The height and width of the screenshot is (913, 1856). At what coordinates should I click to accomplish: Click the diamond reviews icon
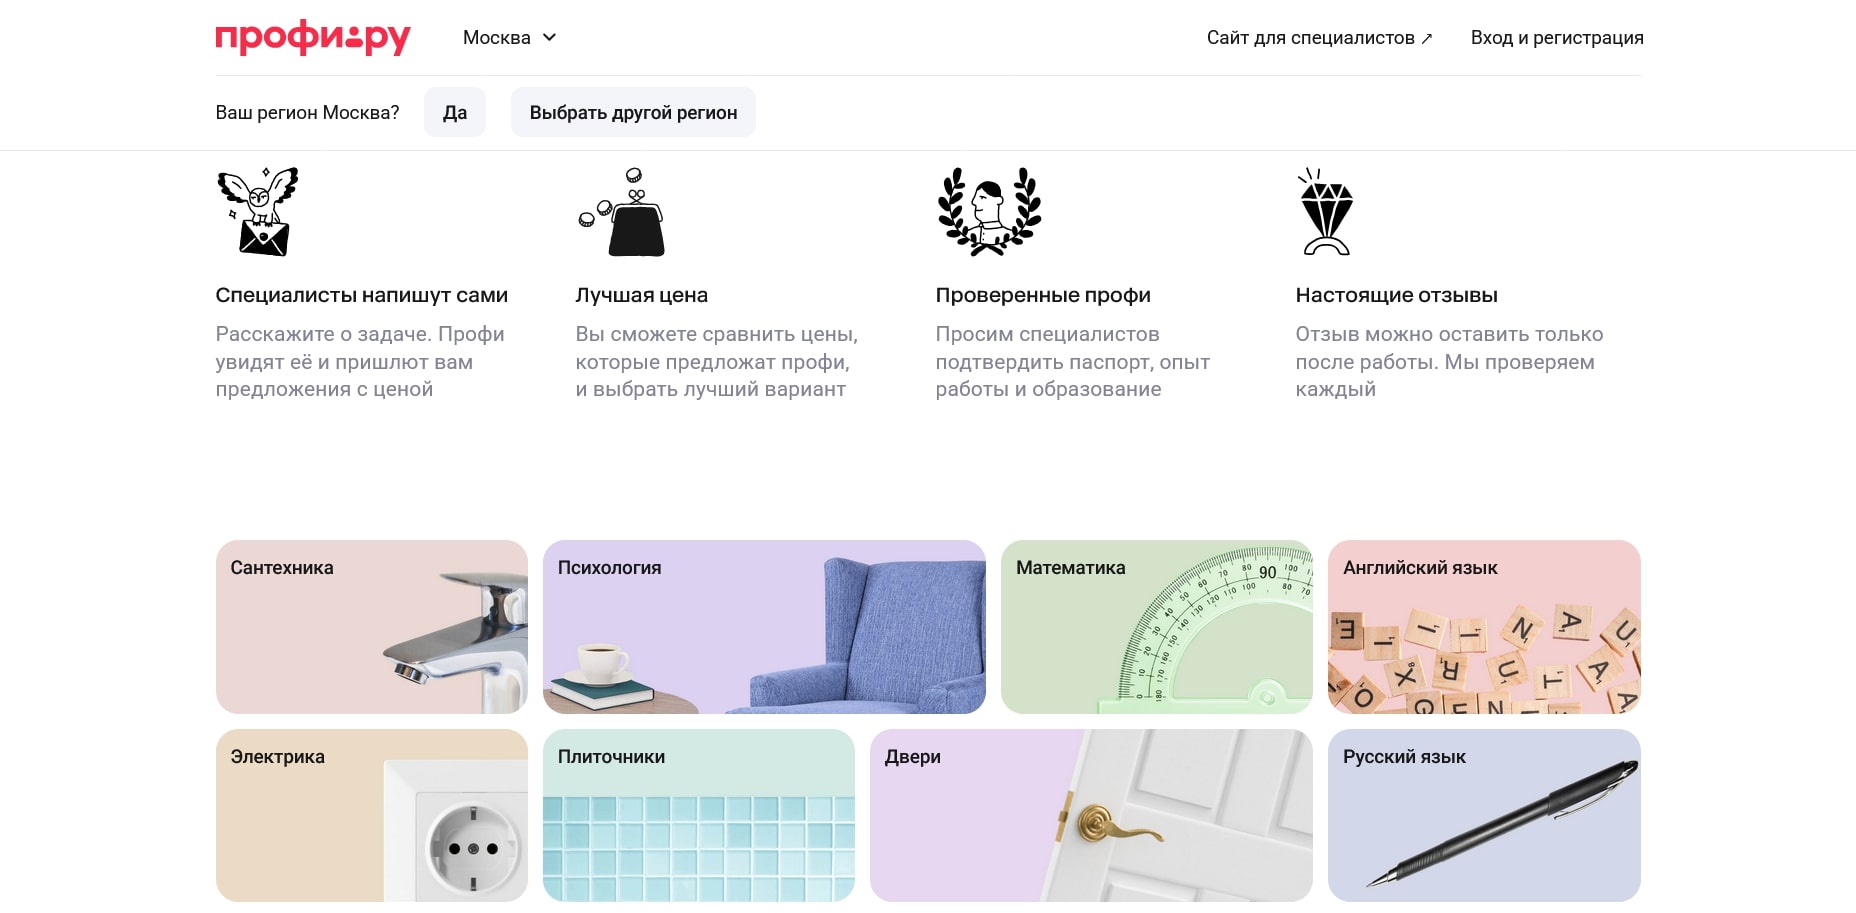[x=1326, y=211]
